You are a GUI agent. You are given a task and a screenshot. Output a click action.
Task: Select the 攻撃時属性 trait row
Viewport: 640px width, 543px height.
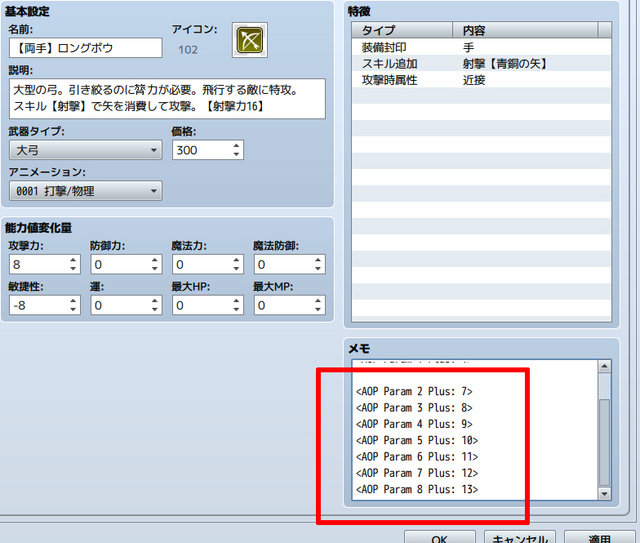coord(482,80)
